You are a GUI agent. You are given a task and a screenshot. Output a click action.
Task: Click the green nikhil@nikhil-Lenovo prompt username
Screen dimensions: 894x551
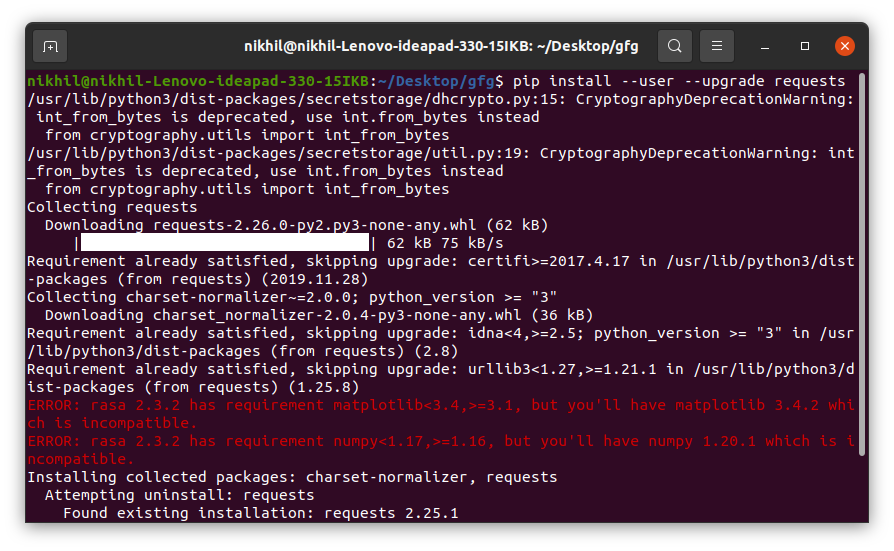198,81
